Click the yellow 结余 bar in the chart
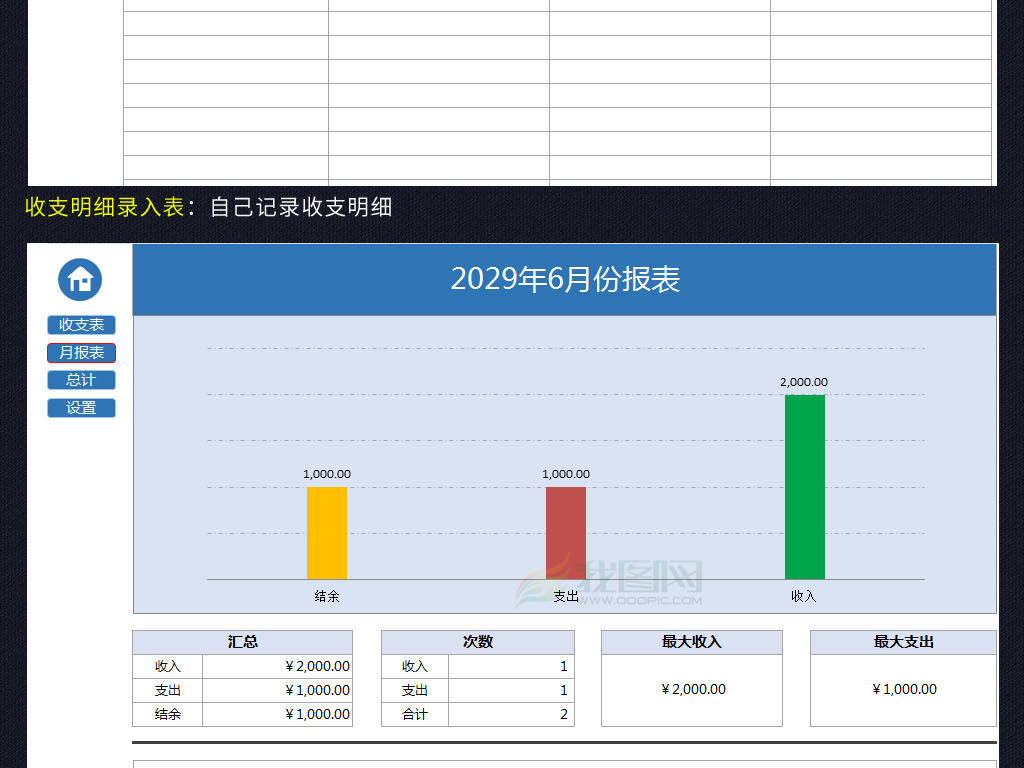The image size is (1024, 768). pos(329,533)
